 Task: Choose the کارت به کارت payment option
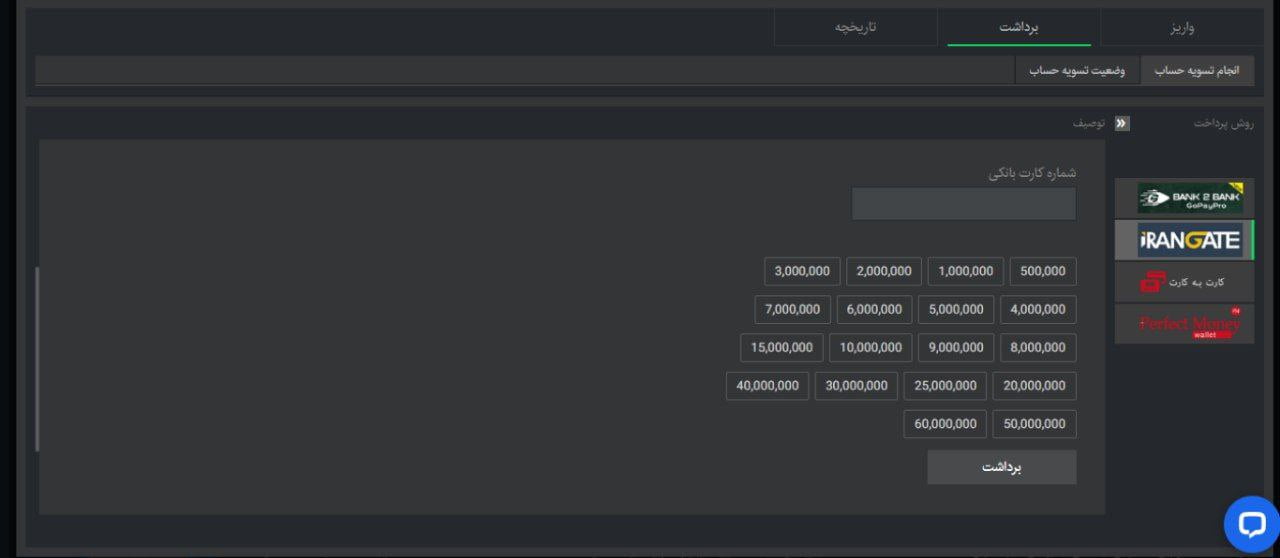click(1184, 282)
